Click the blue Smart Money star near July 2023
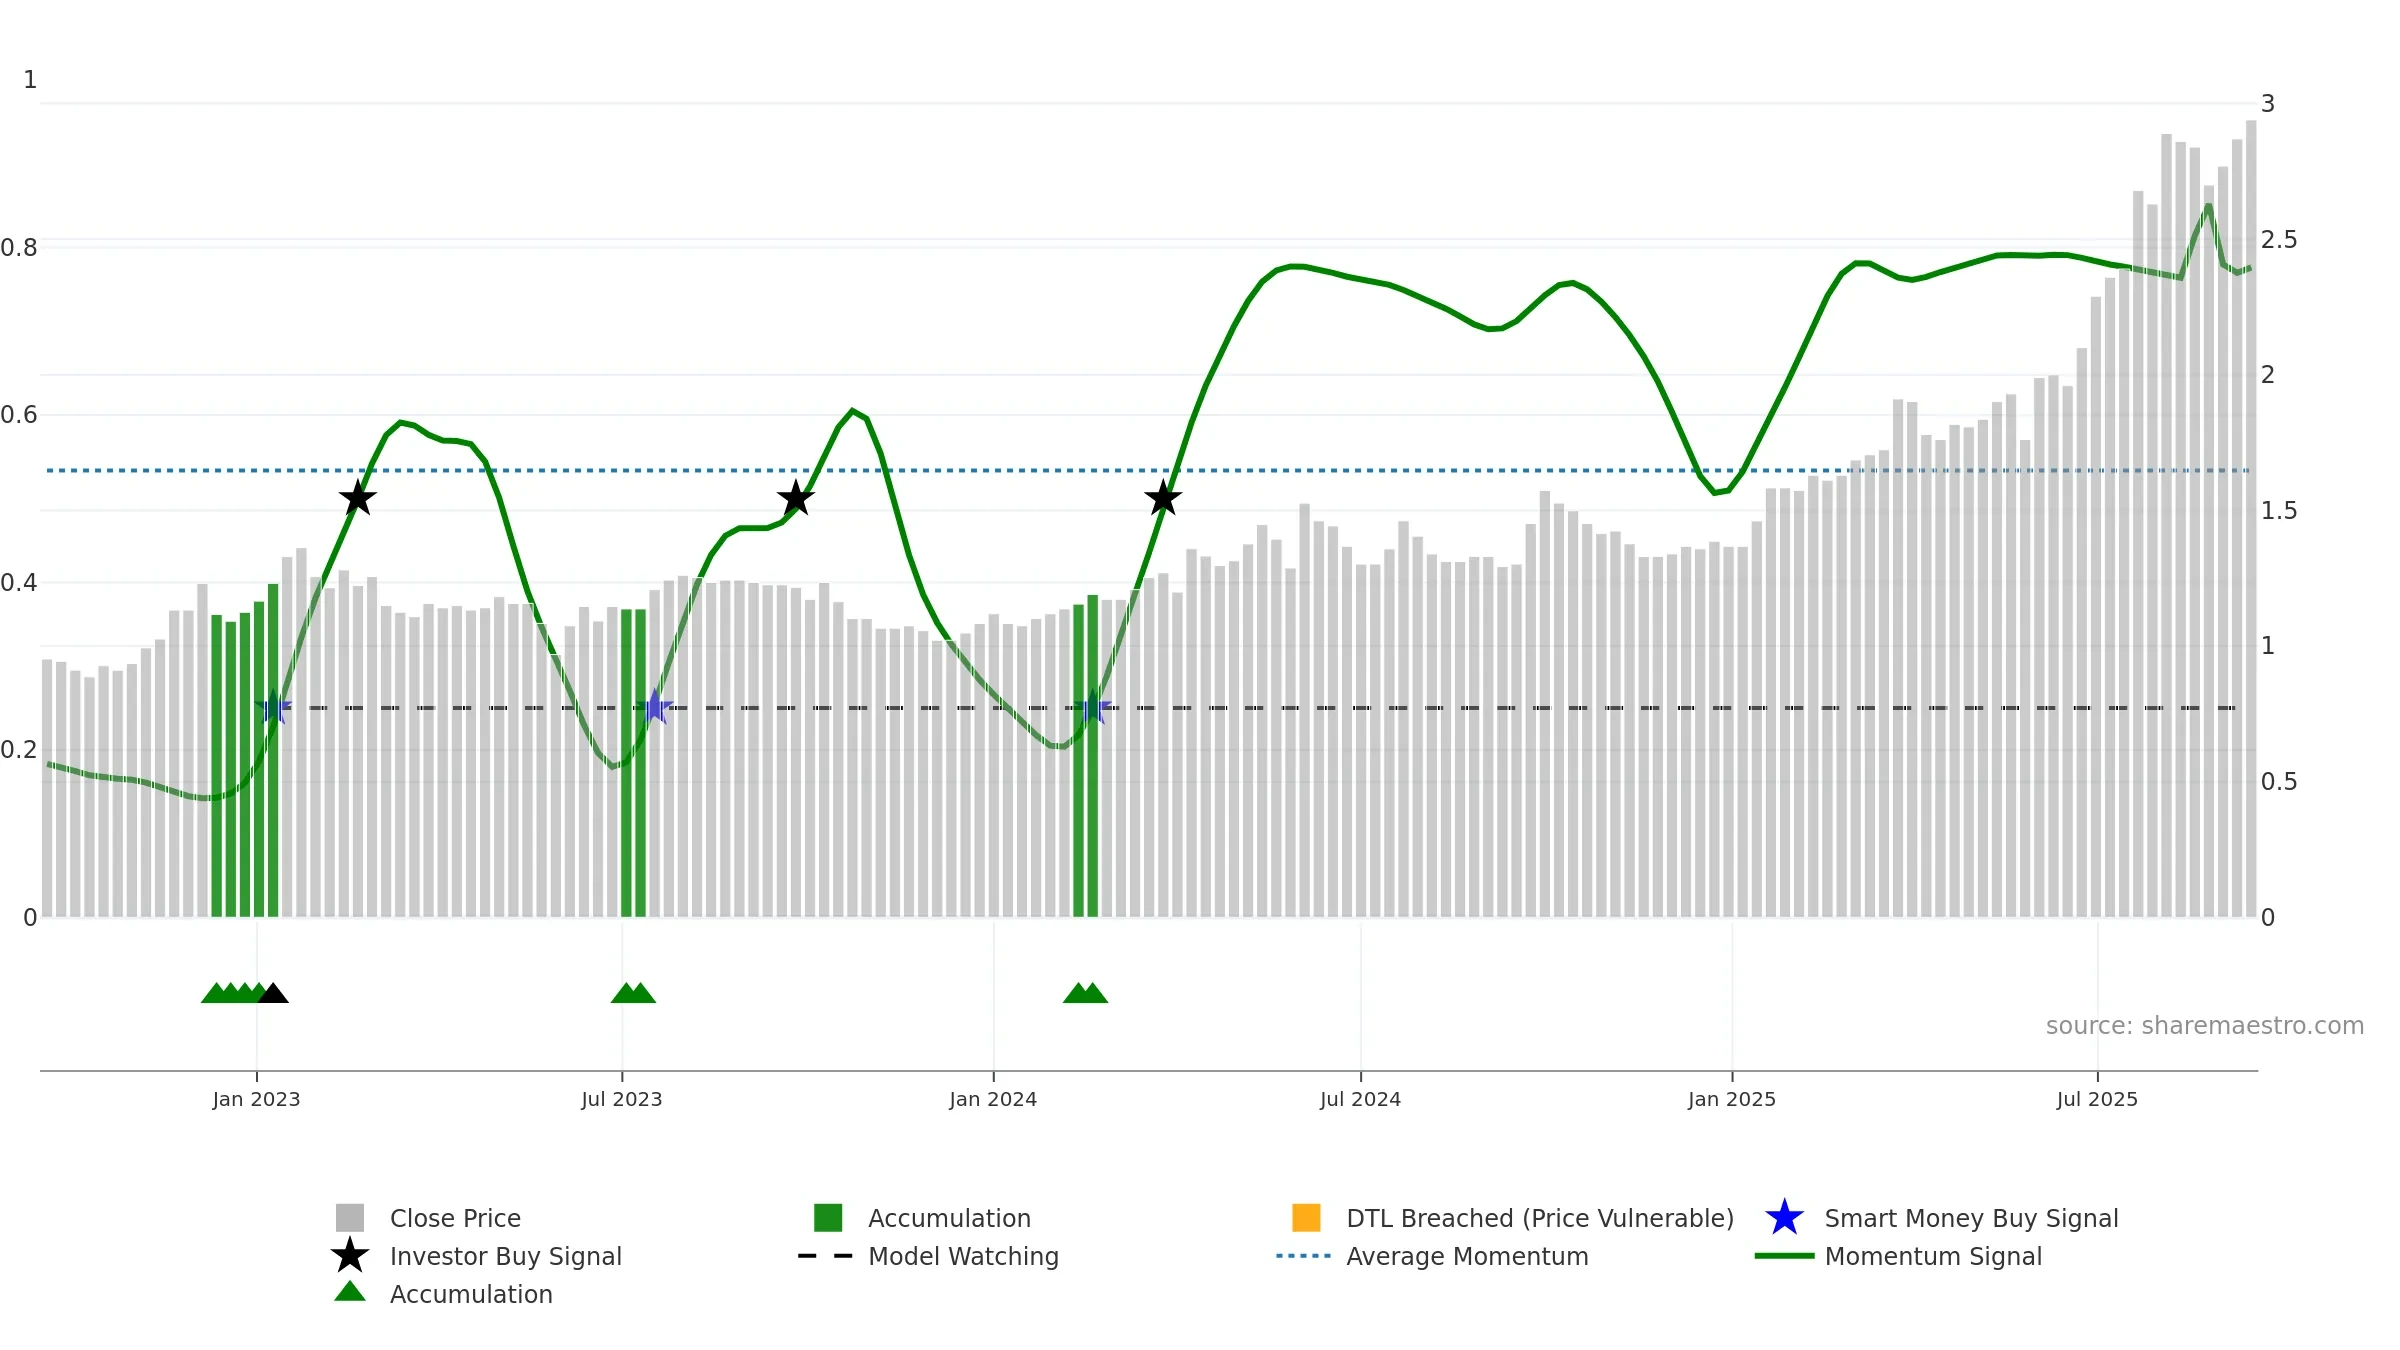This screenshot has height=1350, width=2400. coord(655,707)
